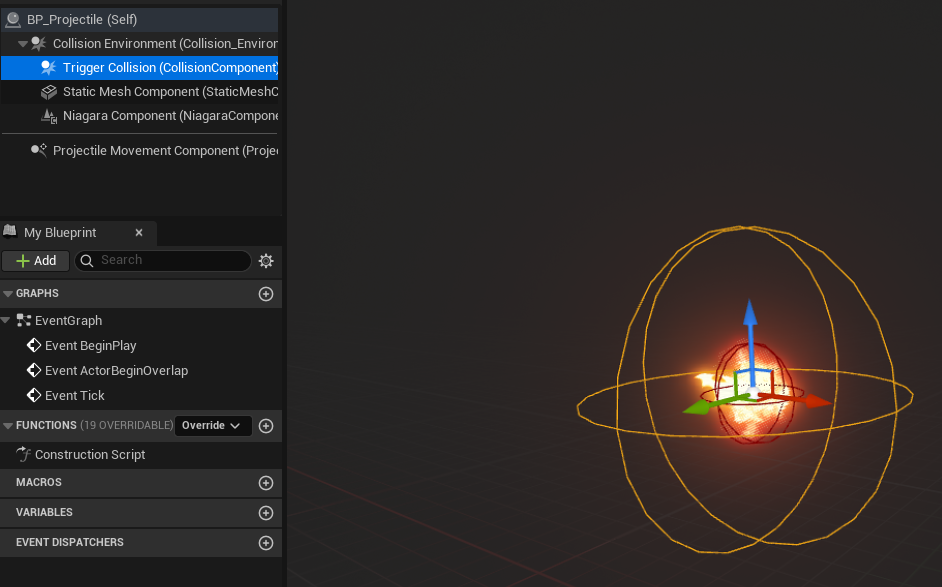Screen dimensions: 942x587
Task: Select Projectile Movement Component row
Action: pos(139,150)
